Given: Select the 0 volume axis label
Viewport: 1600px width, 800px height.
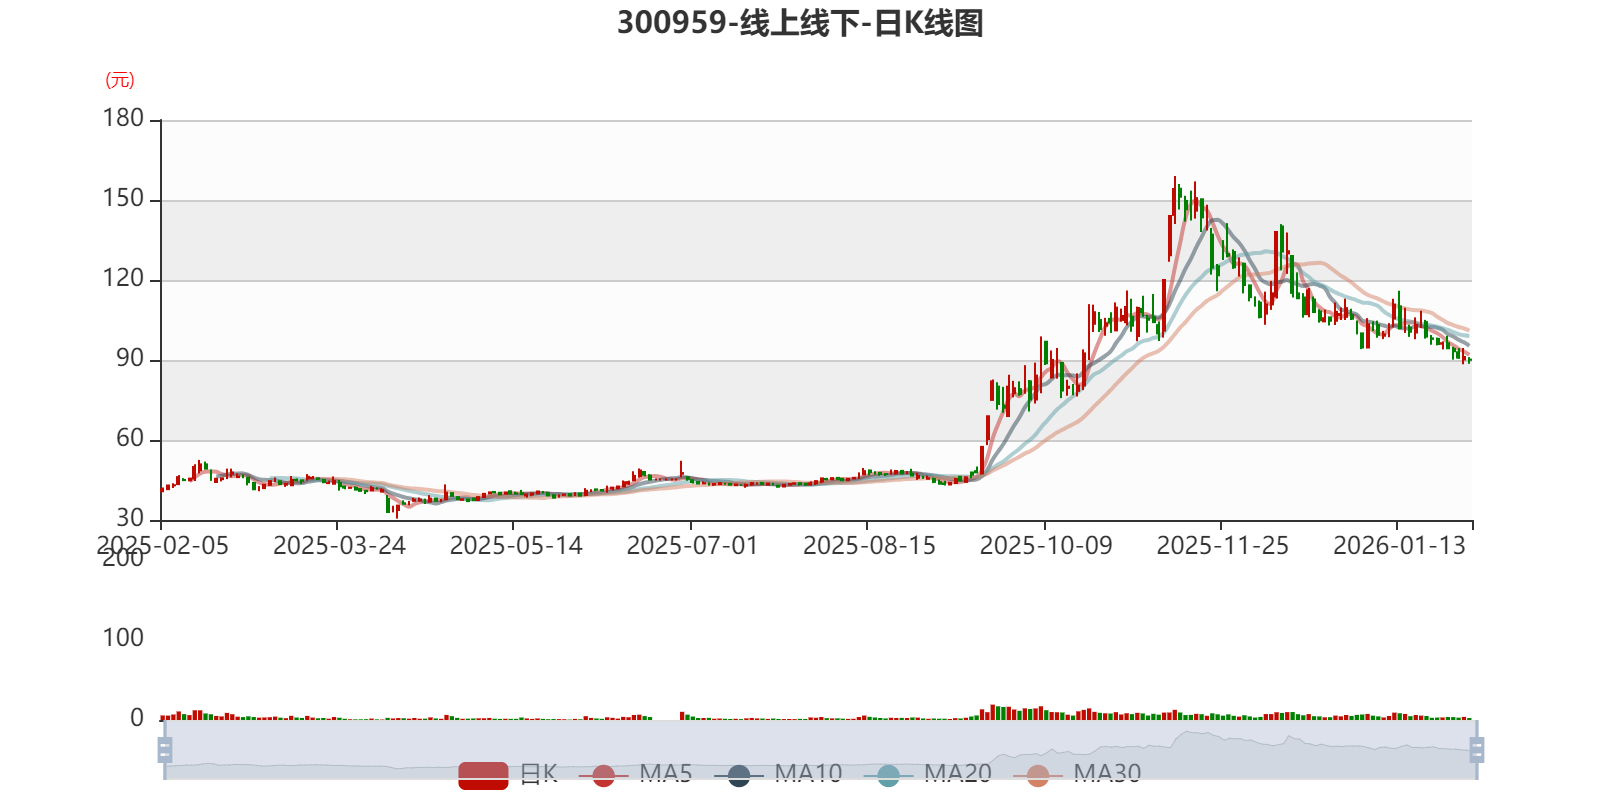Looking at the screenshot, I should click(137, 718).
